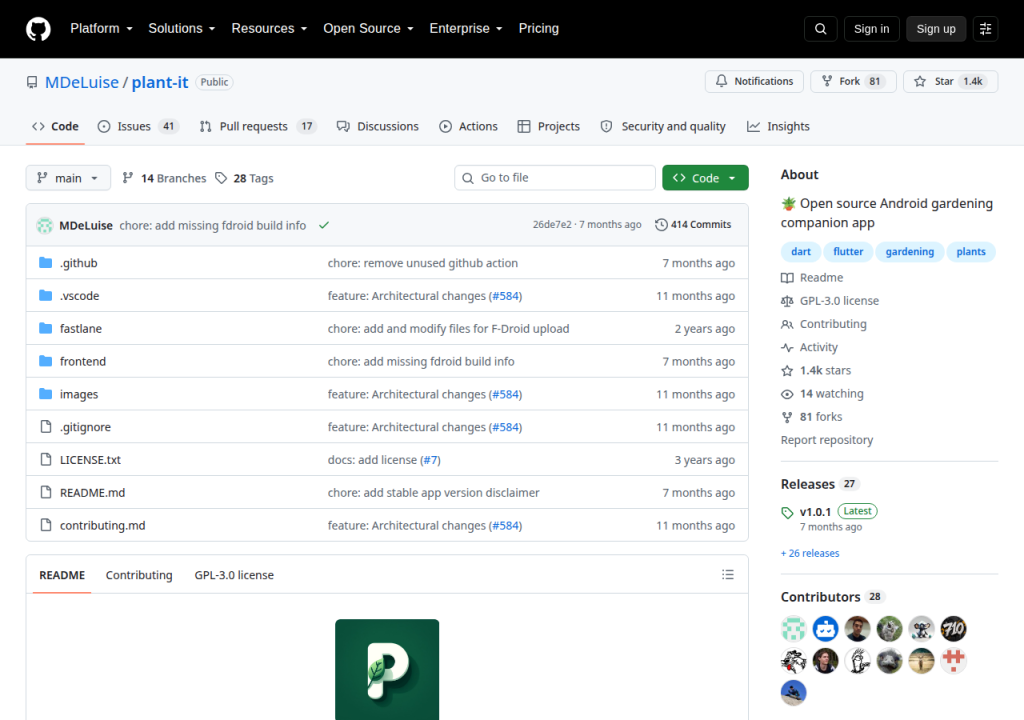1024x720 pixels.
Task: Open the README outline list icon
Action: pos(728,575)
